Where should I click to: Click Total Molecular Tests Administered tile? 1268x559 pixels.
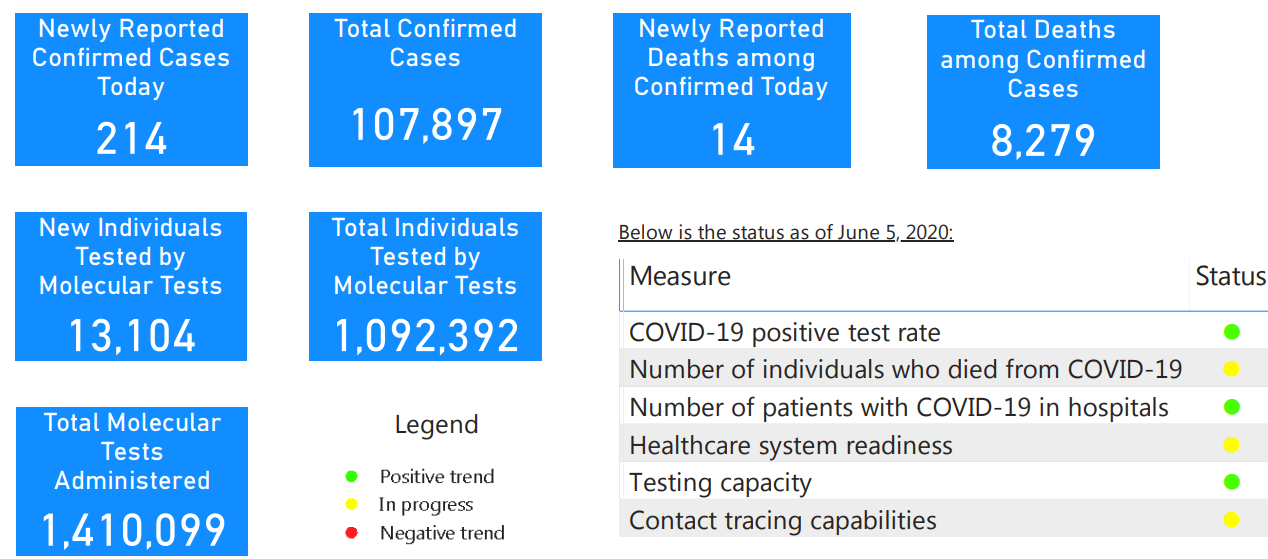coord(131,481)
